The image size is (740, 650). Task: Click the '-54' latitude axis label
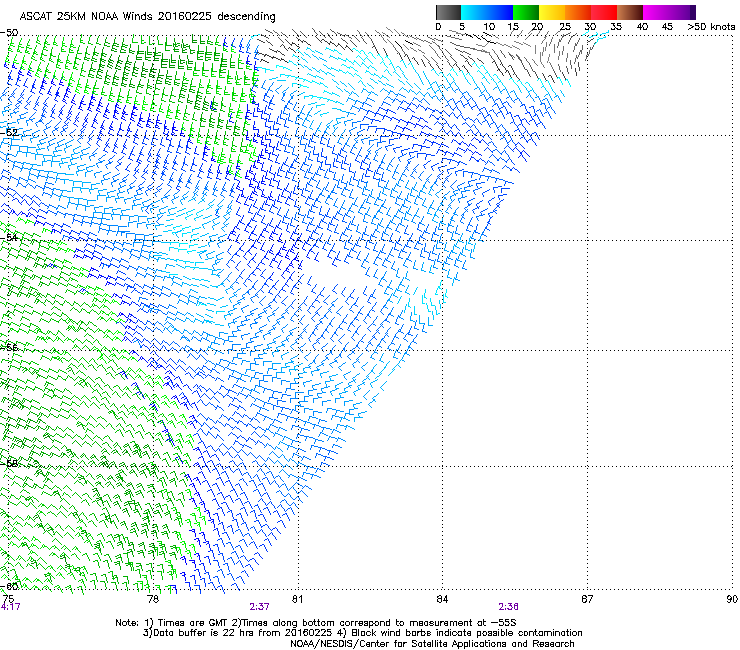9,237
